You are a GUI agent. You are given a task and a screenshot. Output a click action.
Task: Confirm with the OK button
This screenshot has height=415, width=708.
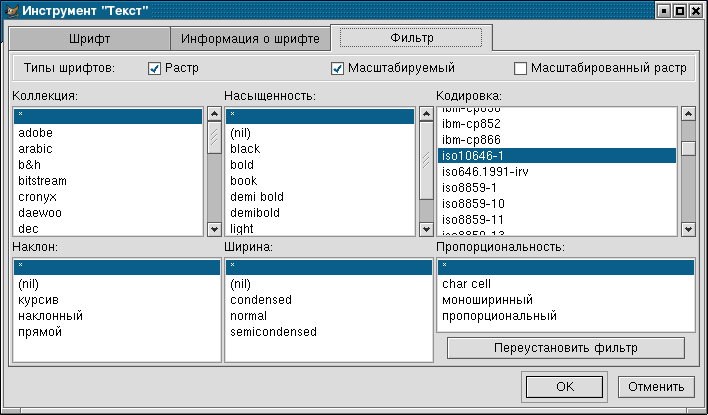(564, 387)
